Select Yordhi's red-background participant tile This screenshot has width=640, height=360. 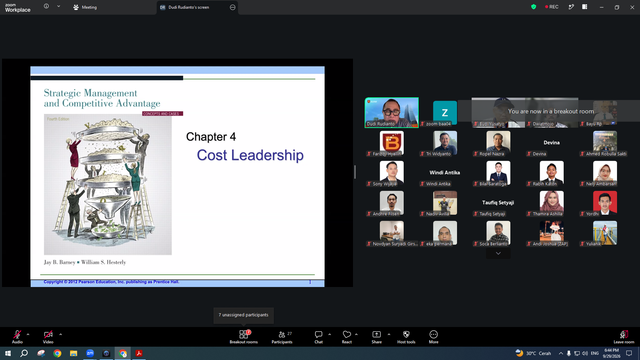pos(605,203)
